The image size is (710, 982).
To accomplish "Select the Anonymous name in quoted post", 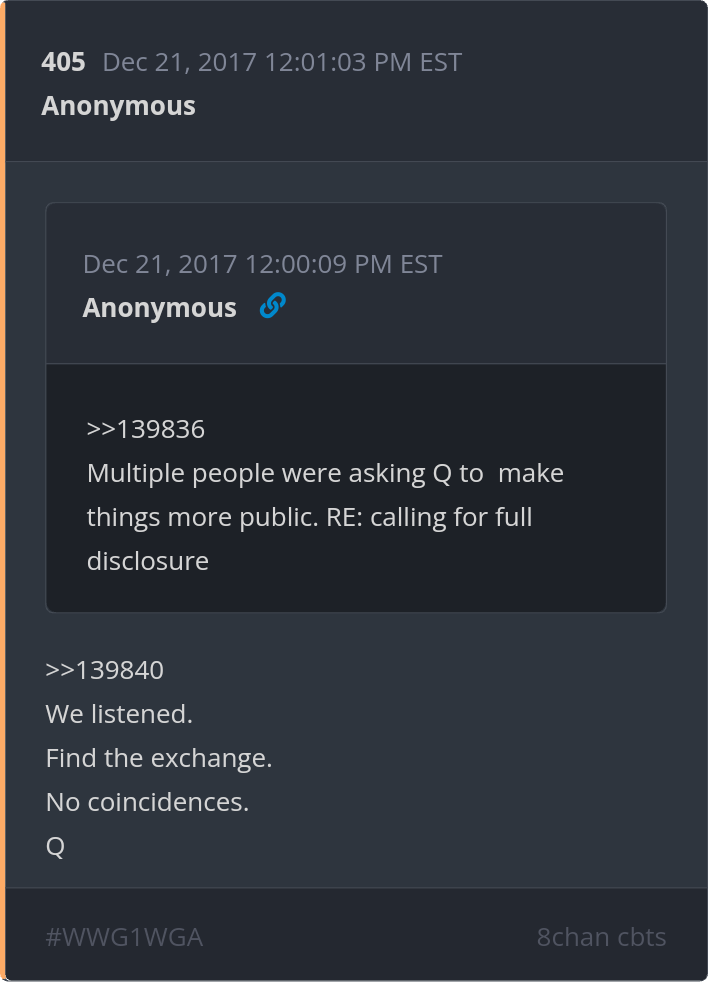I will point(159,308).
